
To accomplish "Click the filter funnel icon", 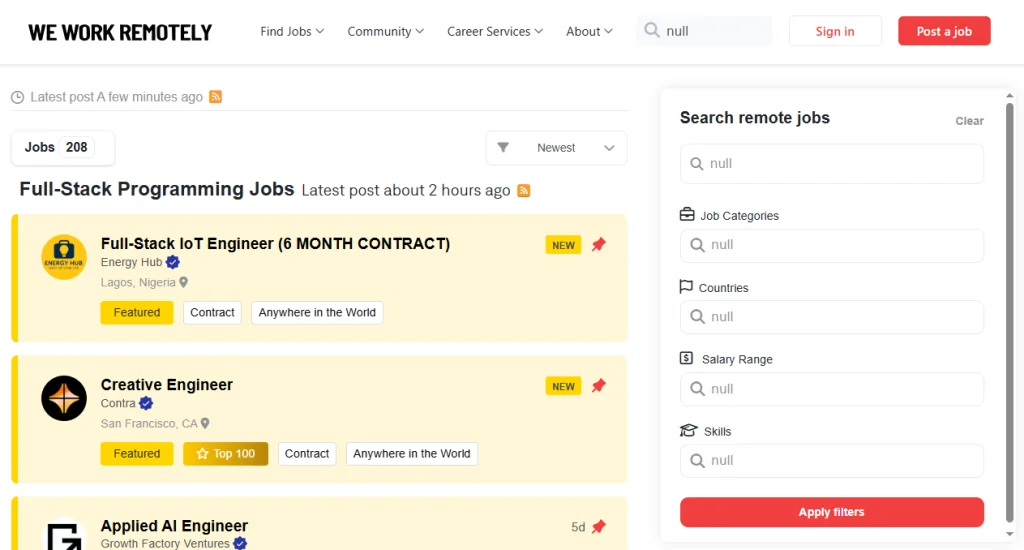I will pos(503,148).
